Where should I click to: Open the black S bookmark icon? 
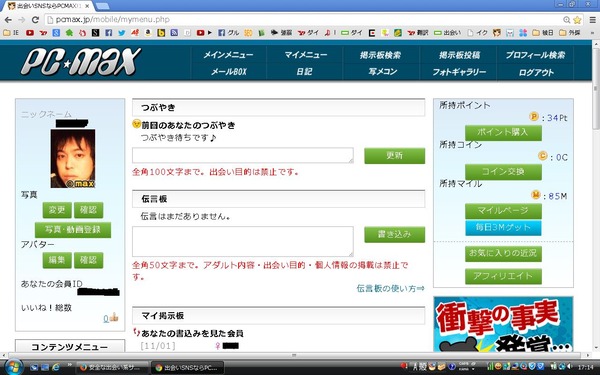[96, 33]
